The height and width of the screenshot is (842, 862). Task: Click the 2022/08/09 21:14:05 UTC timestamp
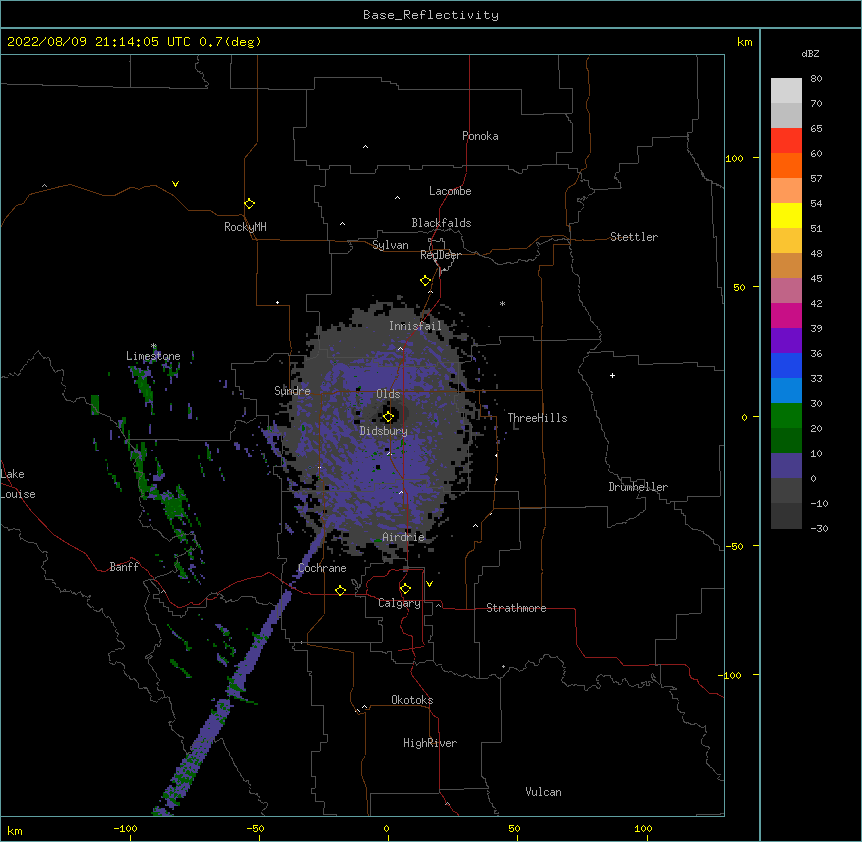coord(99,42)
